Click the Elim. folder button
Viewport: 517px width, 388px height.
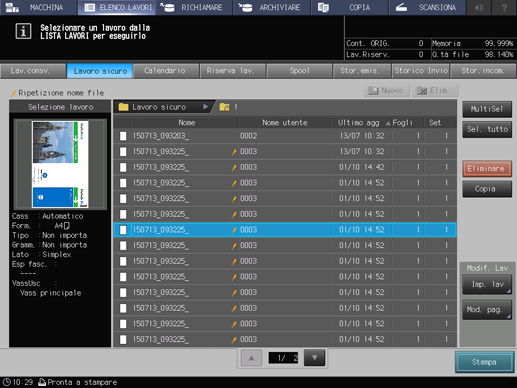(x=435, y=90)
